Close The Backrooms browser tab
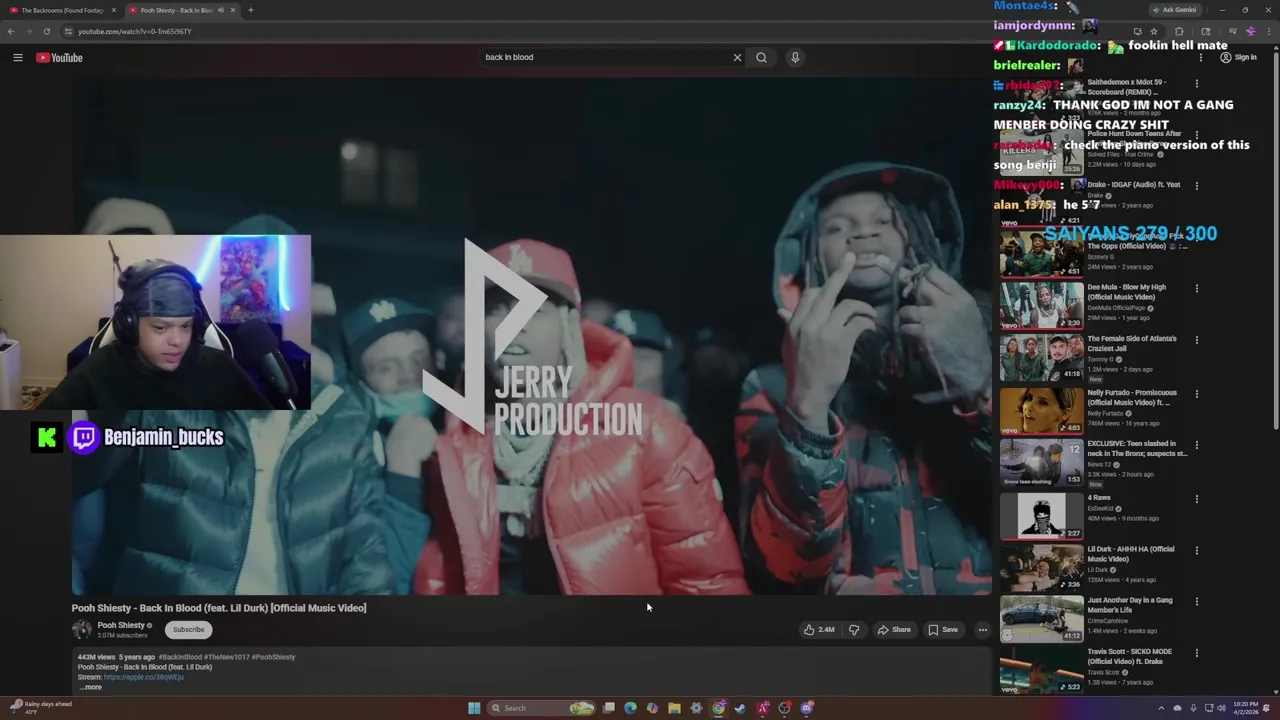Screen dimensions: 1280x720 (x=114, y=10)
